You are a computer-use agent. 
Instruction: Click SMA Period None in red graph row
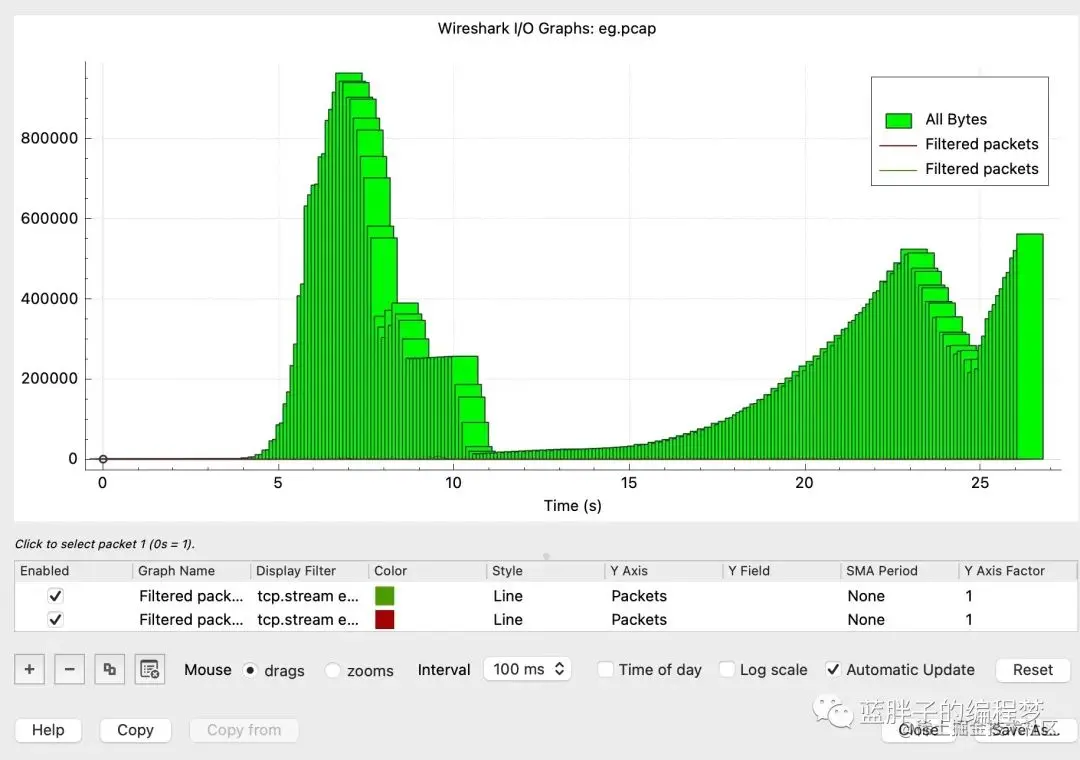pyautogui.click(x=900, y=619)
